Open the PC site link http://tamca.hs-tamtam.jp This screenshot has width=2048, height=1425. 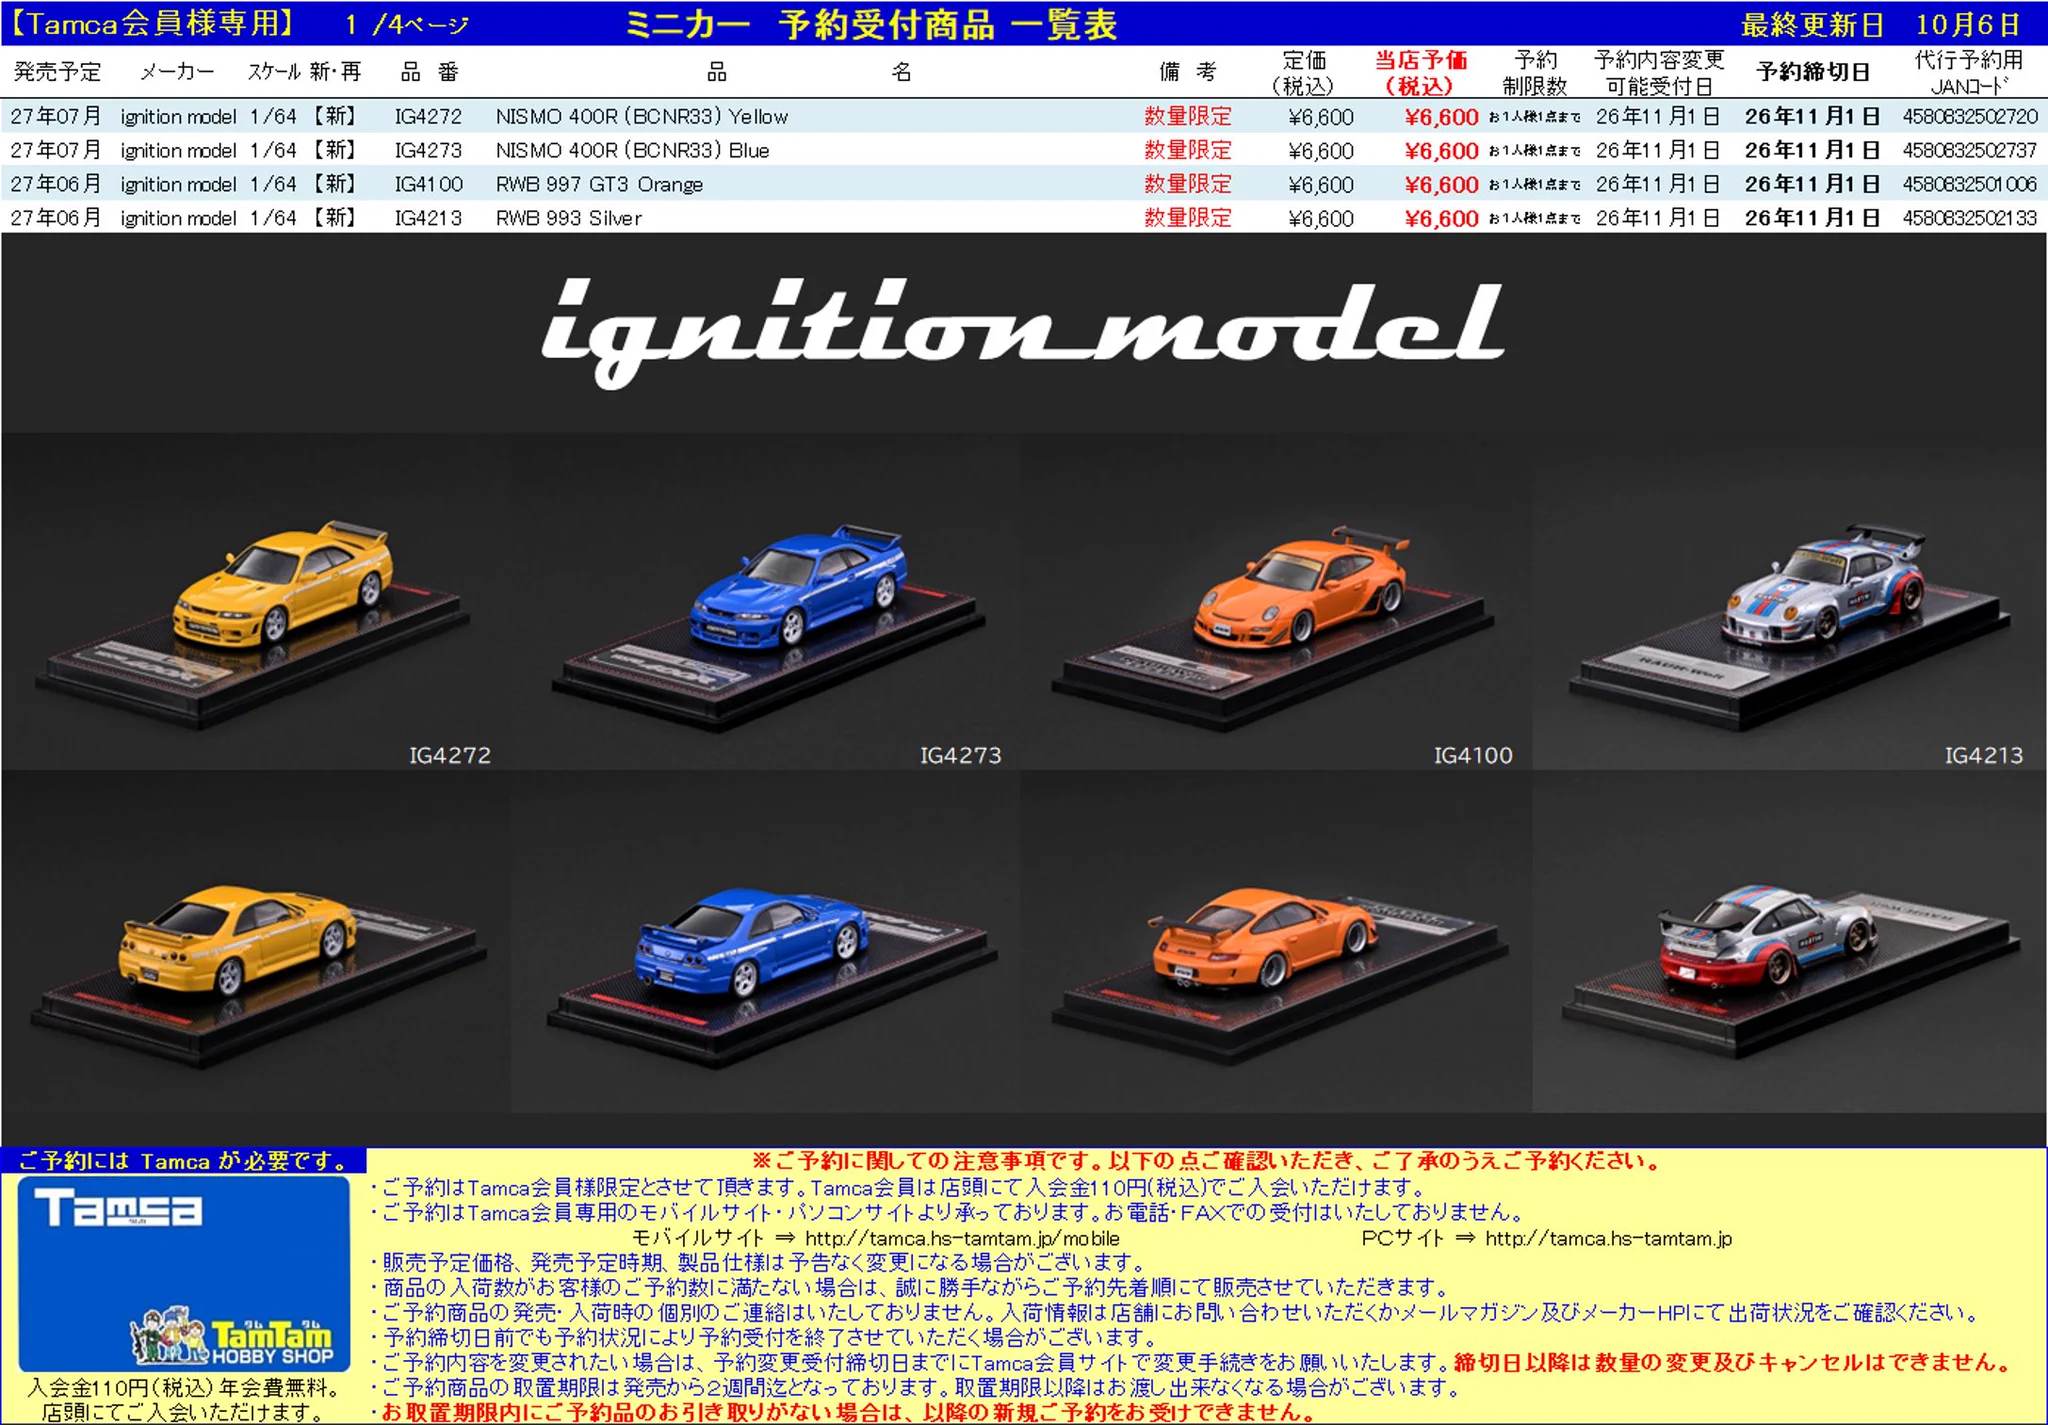(1608, 1239)
